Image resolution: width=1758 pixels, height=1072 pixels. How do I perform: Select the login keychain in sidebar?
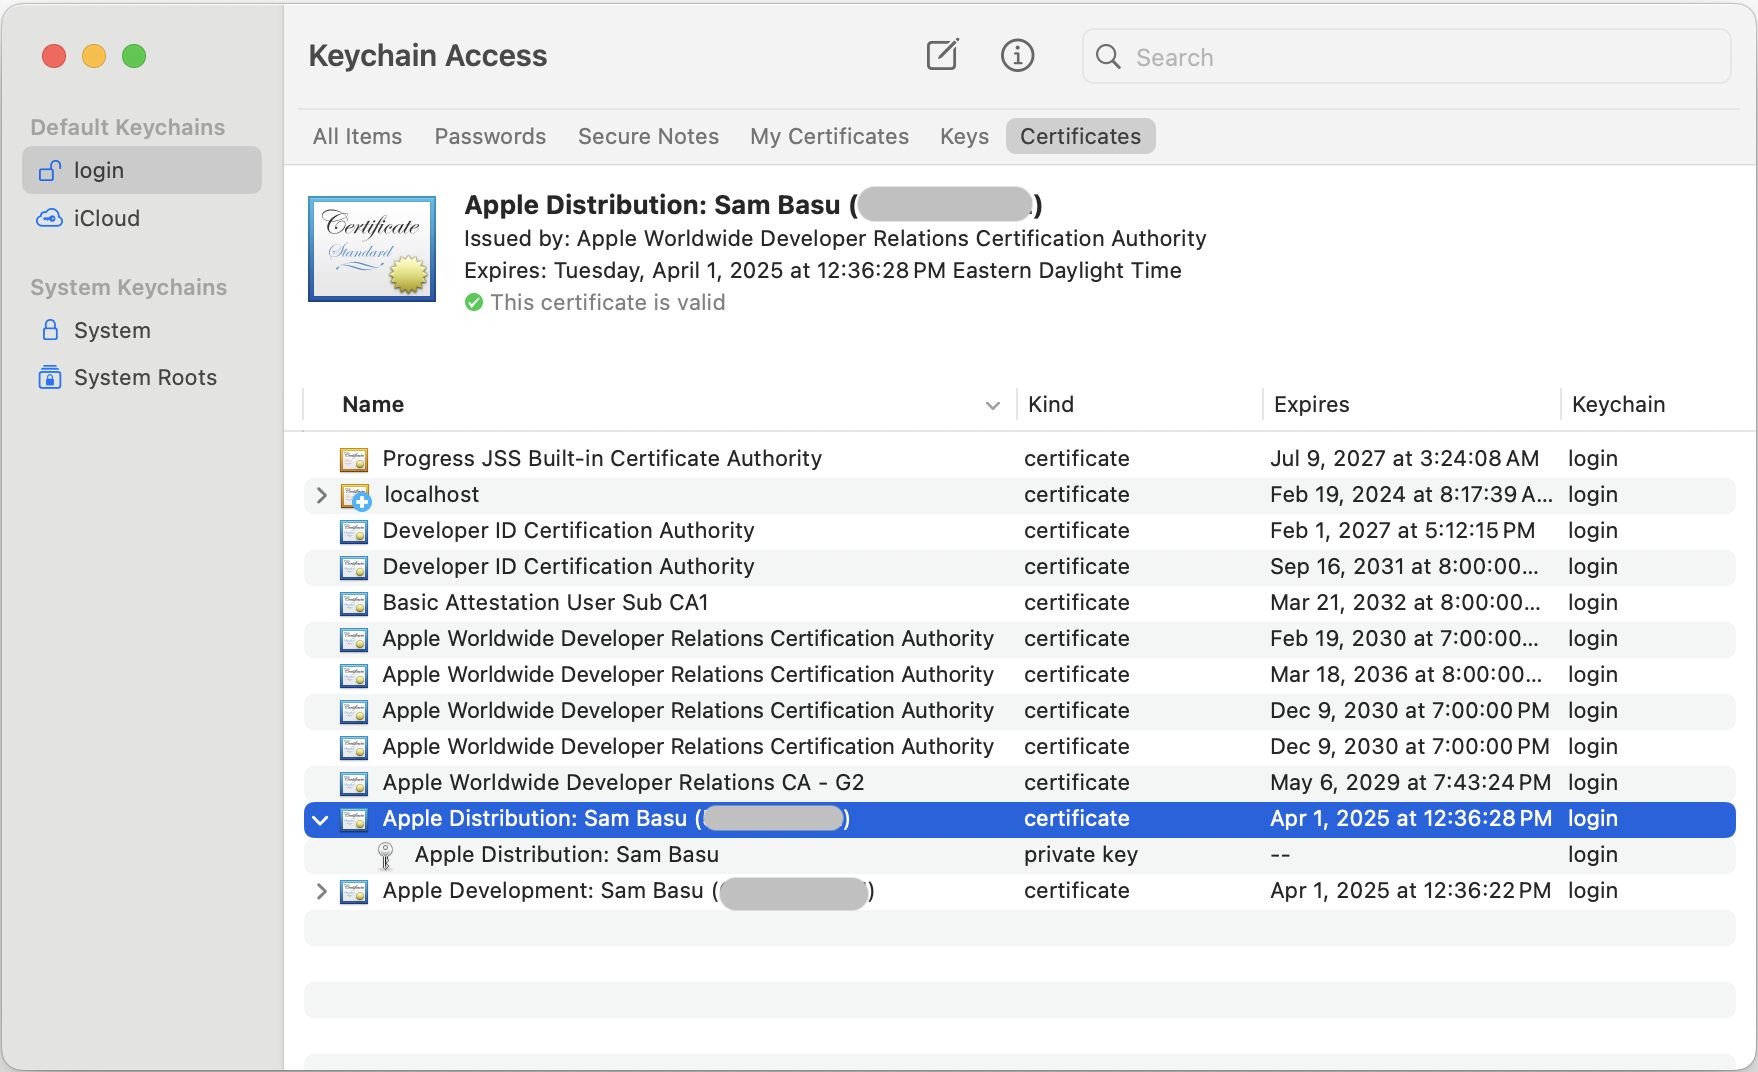pyautogui.click(x=142, y=170)
